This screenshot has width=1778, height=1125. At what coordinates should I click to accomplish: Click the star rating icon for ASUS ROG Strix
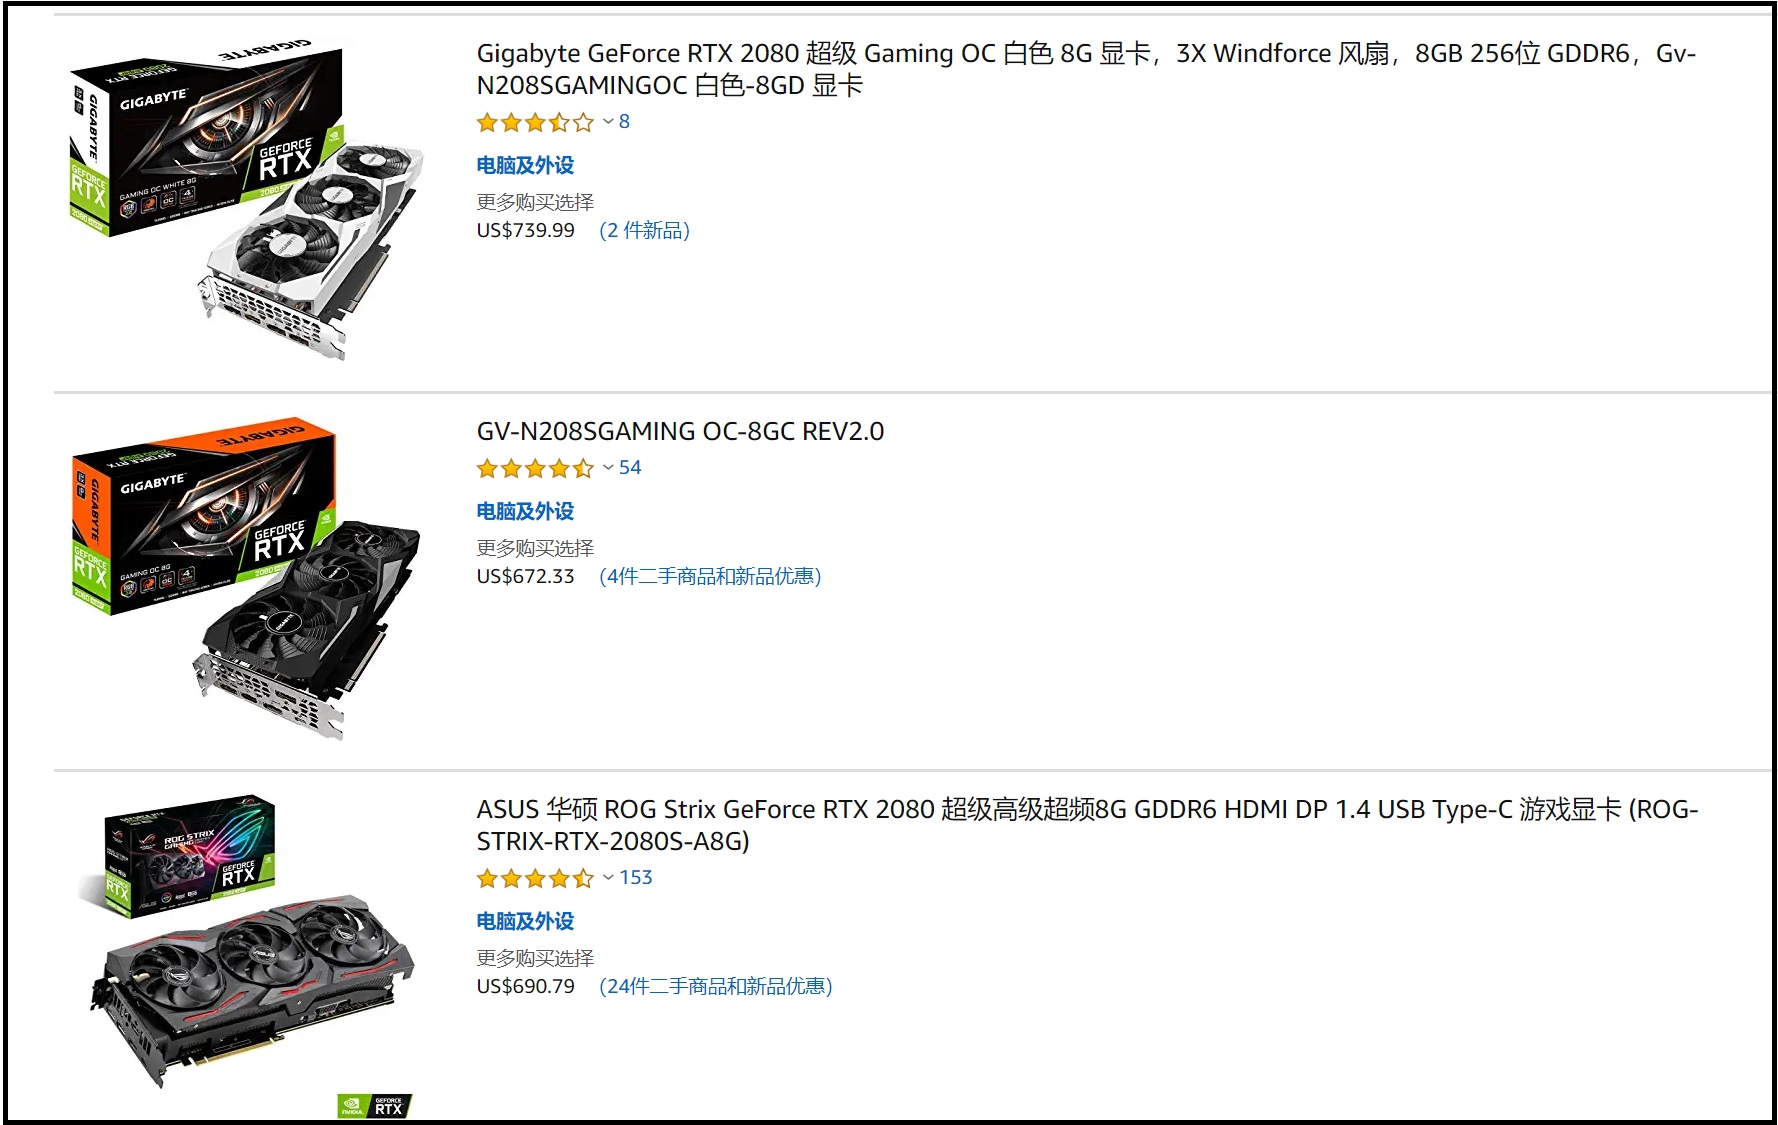click(535, 878)
